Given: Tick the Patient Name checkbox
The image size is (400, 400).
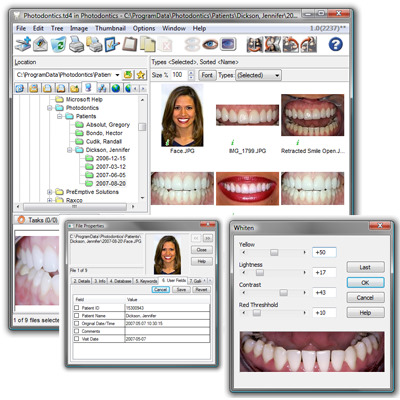Looking at the screenshot, I should pyautogui.click(x=77, y=315).
